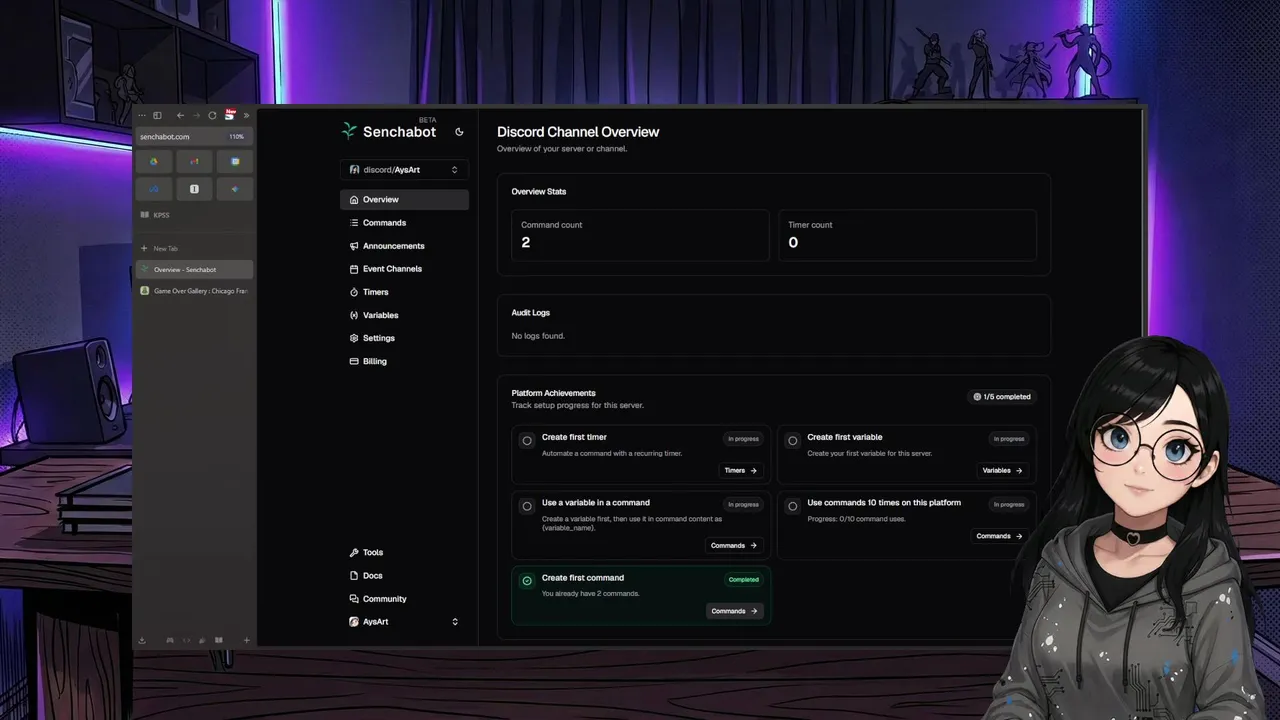Click the Completed badge on first command

point(743,580)
